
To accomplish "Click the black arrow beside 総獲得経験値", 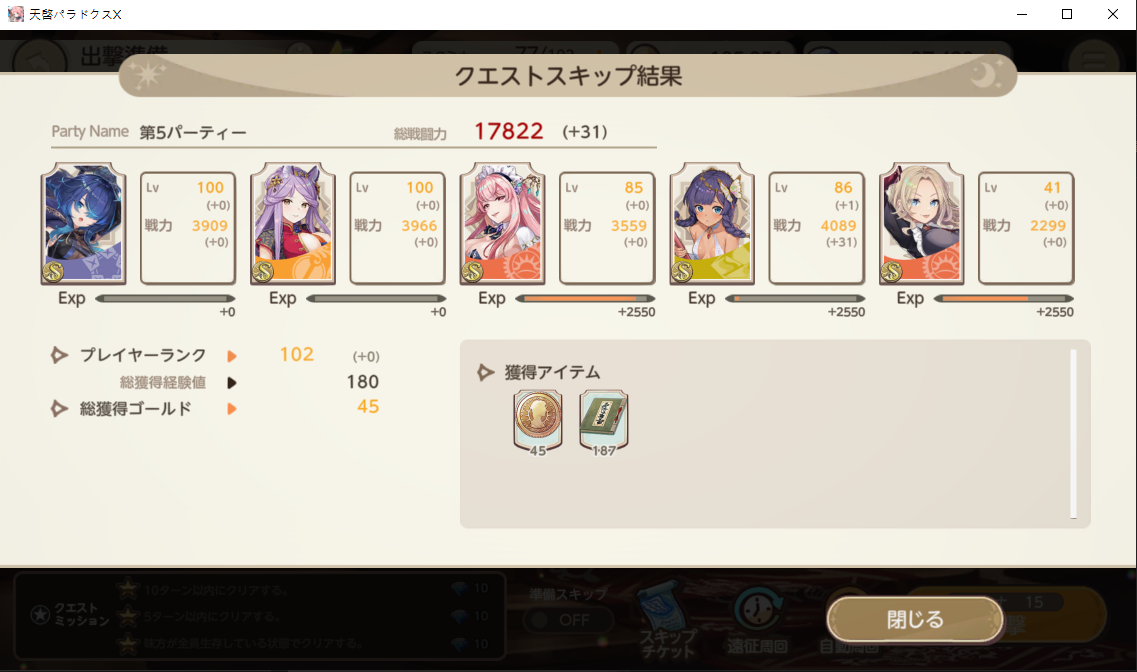I will pos(232,382).
